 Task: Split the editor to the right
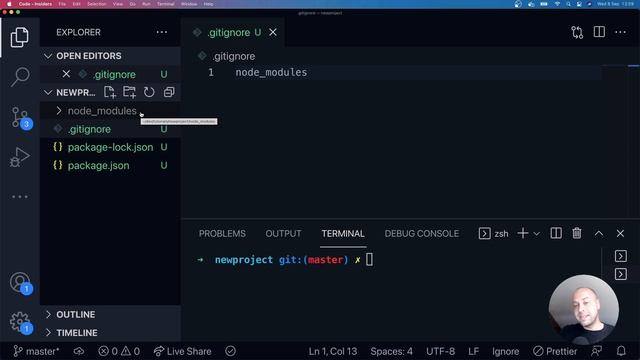pos(599,32)
